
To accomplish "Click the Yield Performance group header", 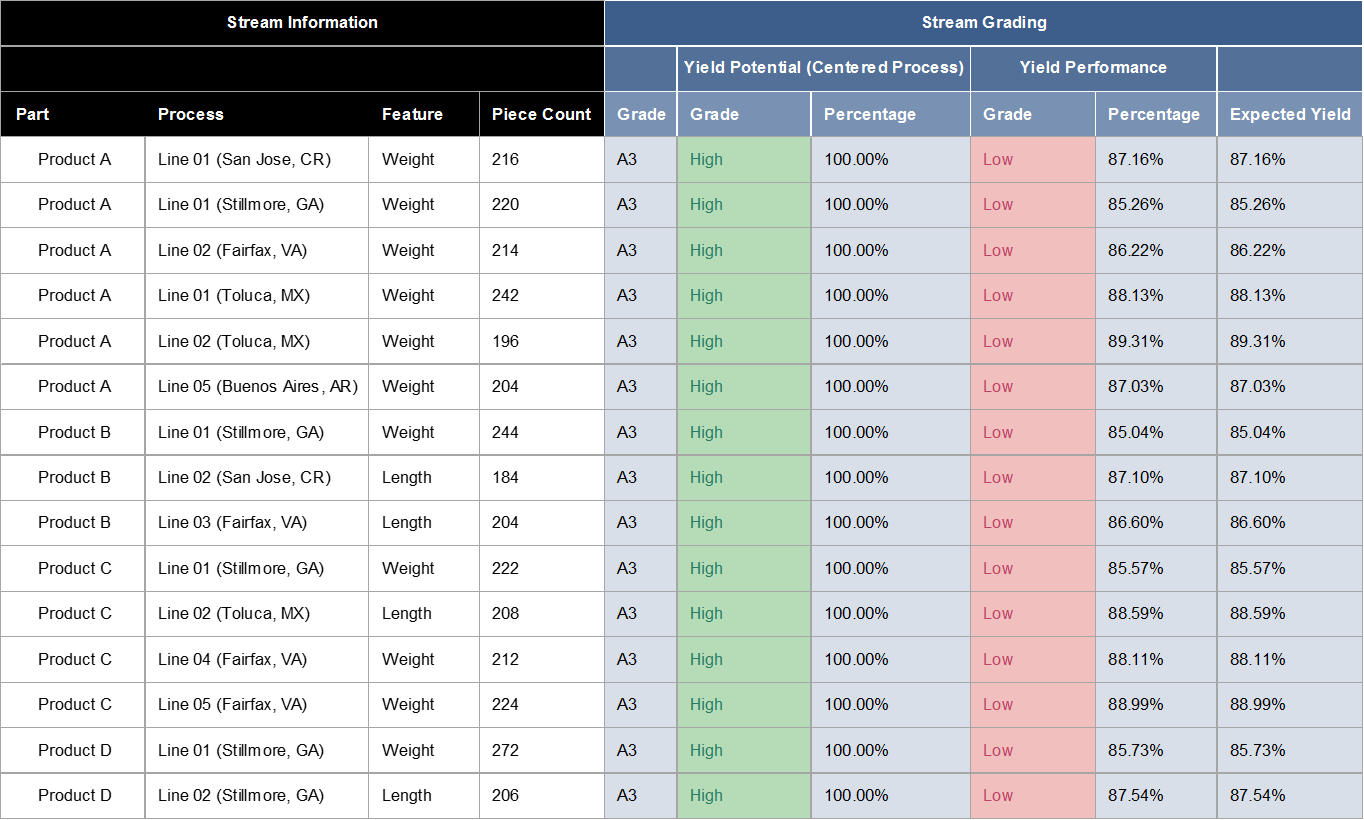I will click(x=1093, y=68).
